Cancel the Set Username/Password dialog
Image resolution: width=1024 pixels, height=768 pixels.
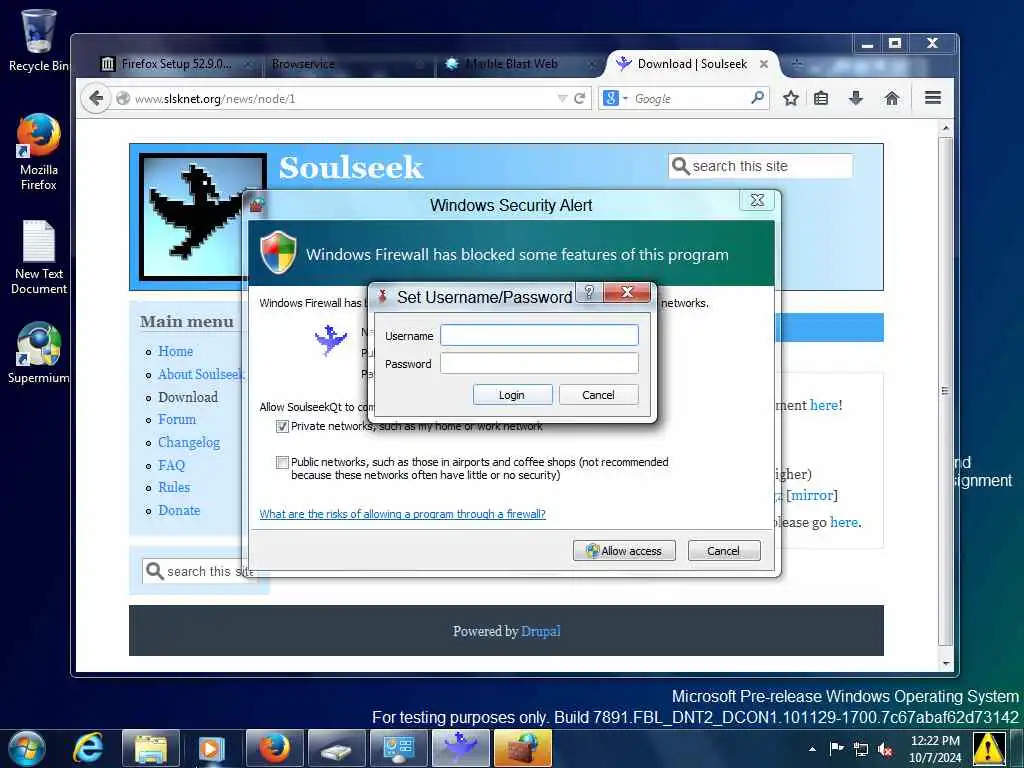(x=598, y=394)
